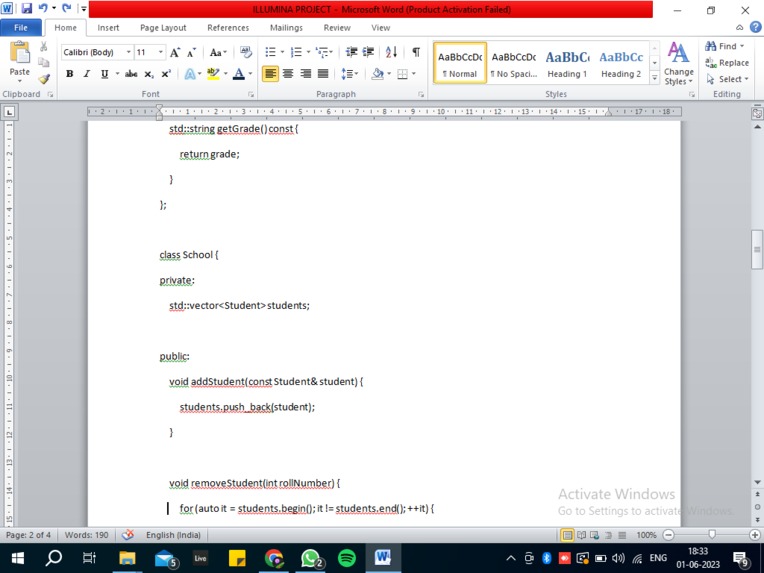
Task: Toggle Center alignment
Action: click(288, 74)
